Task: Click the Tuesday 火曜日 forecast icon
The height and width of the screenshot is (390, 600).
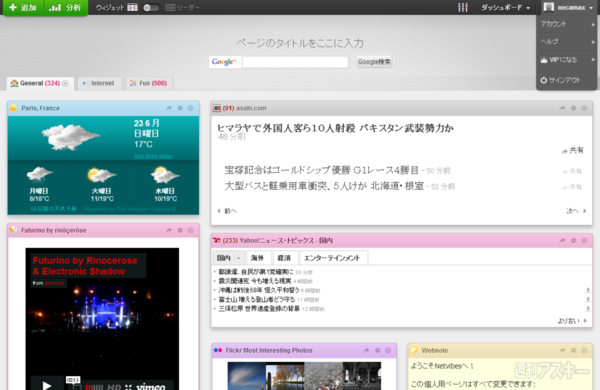Action: click(101, 175)
